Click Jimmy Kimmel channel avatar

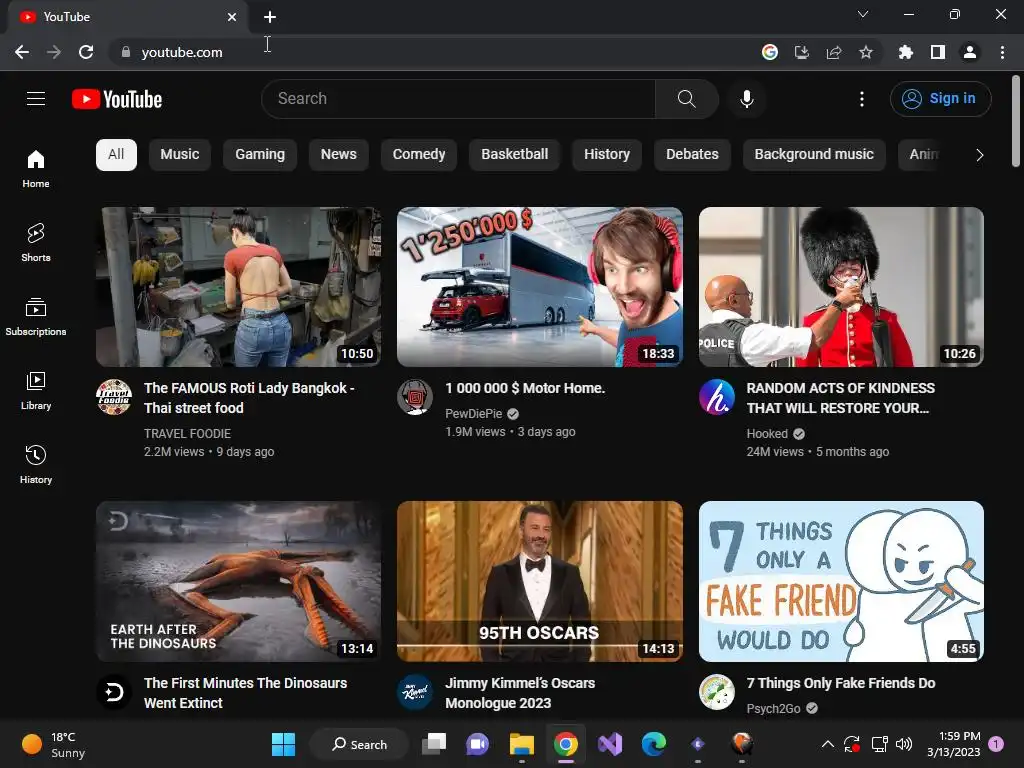click(x=415, y=692)
